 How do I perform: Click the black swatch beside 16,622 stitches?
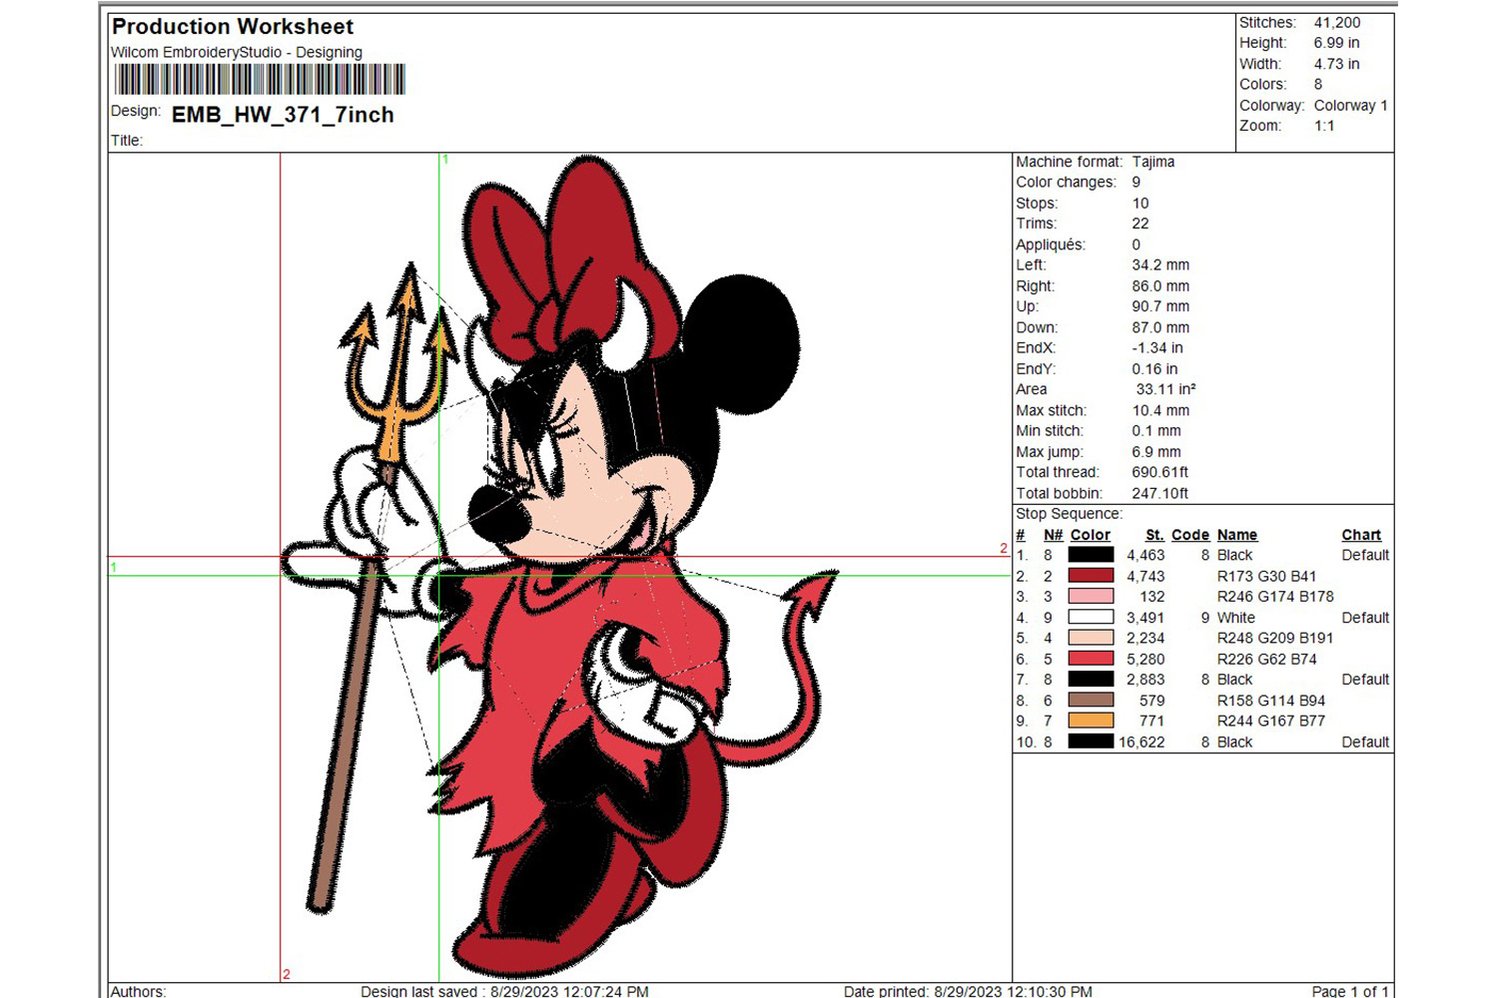click(1091, 742)
